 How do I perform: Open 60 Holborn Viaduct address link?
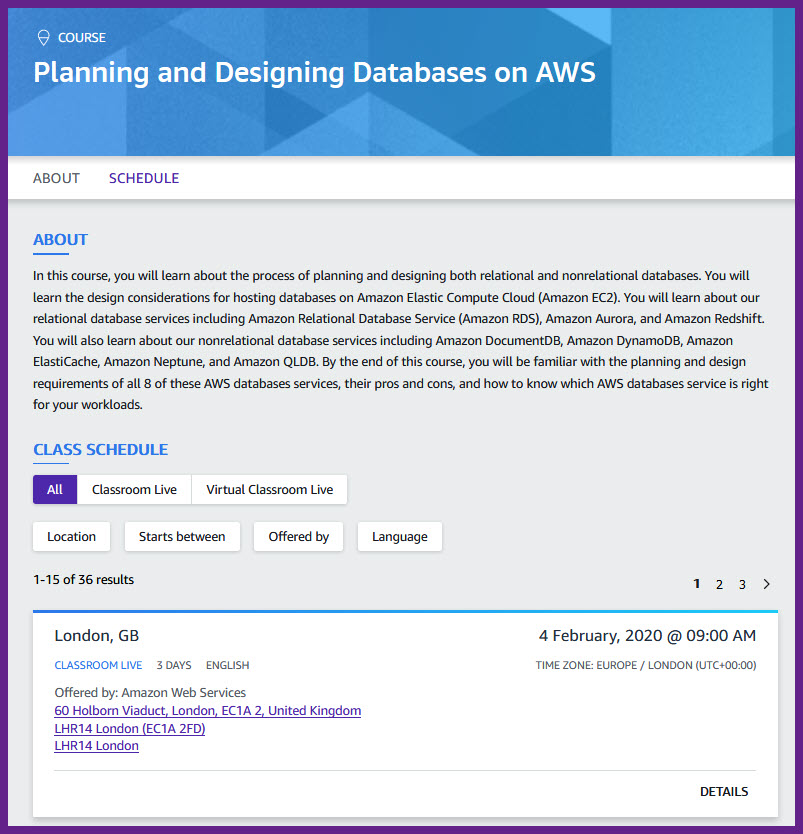click(207, 711)
